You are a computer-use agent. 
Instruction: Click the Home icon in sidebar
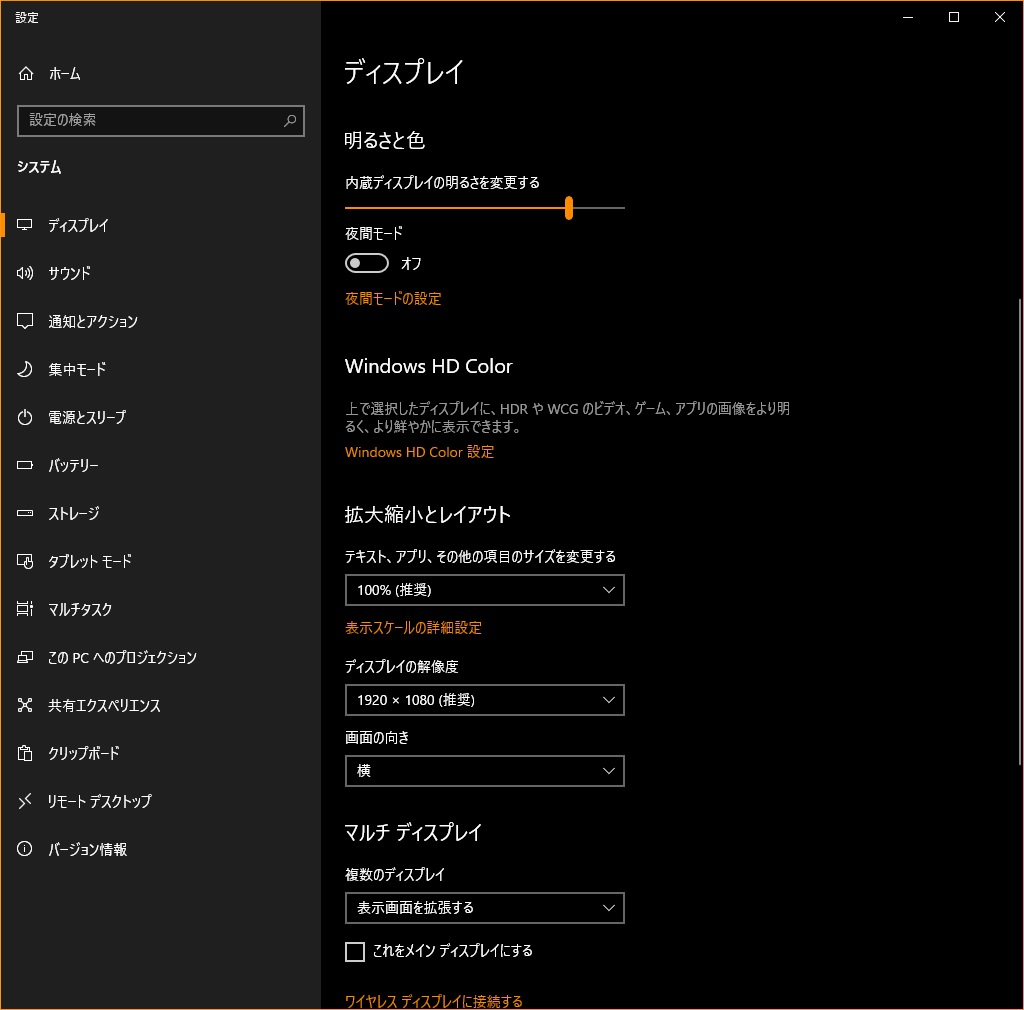26,74
